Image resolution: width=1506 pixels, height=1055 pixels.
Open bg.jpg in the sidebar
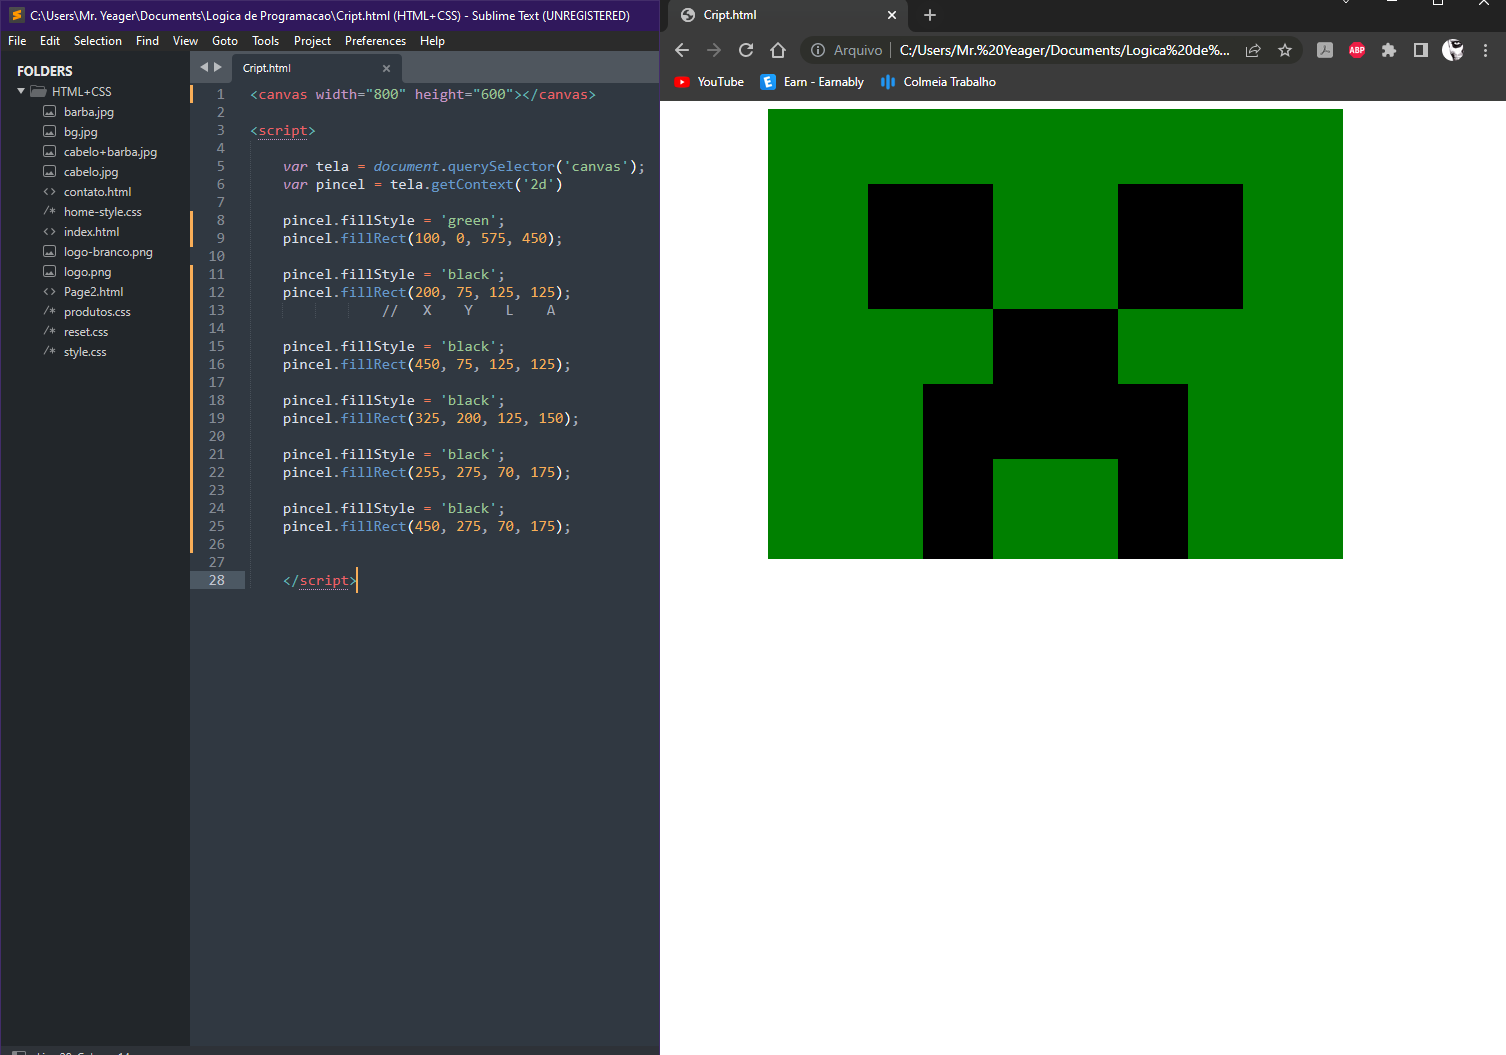tap(81, 132)
